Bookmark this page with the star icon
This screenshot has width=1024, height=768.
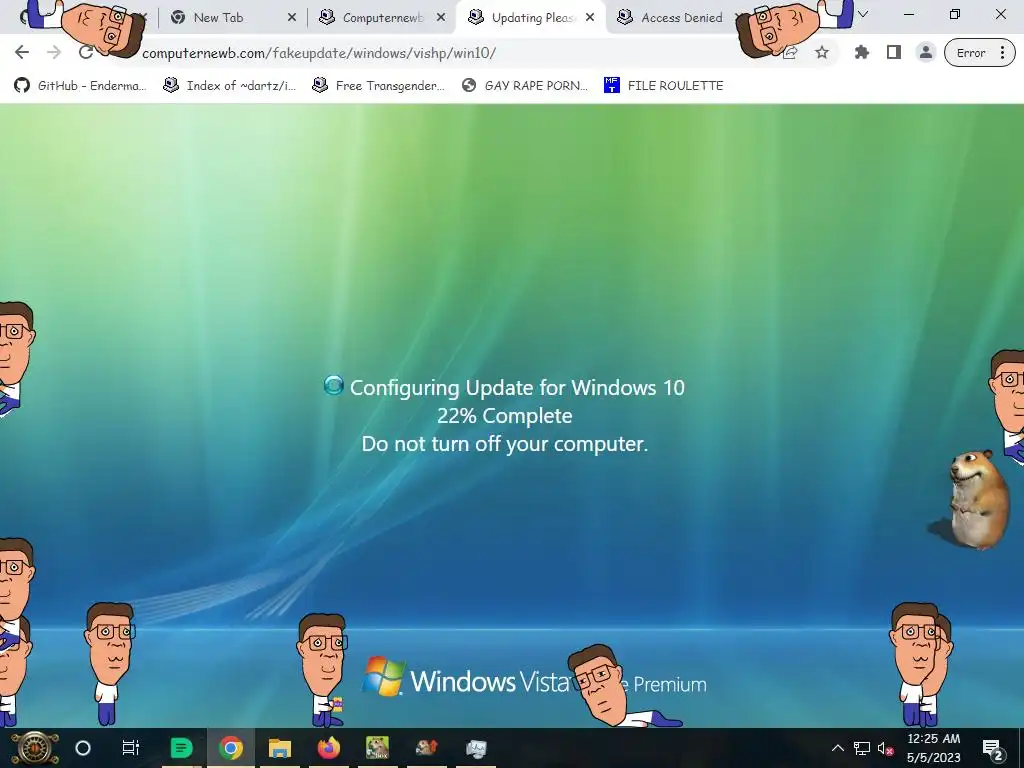tap(822, 53)
